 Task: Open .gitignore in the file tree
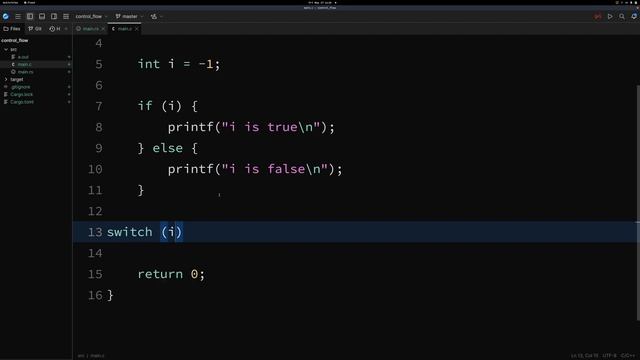coord(20,87)
